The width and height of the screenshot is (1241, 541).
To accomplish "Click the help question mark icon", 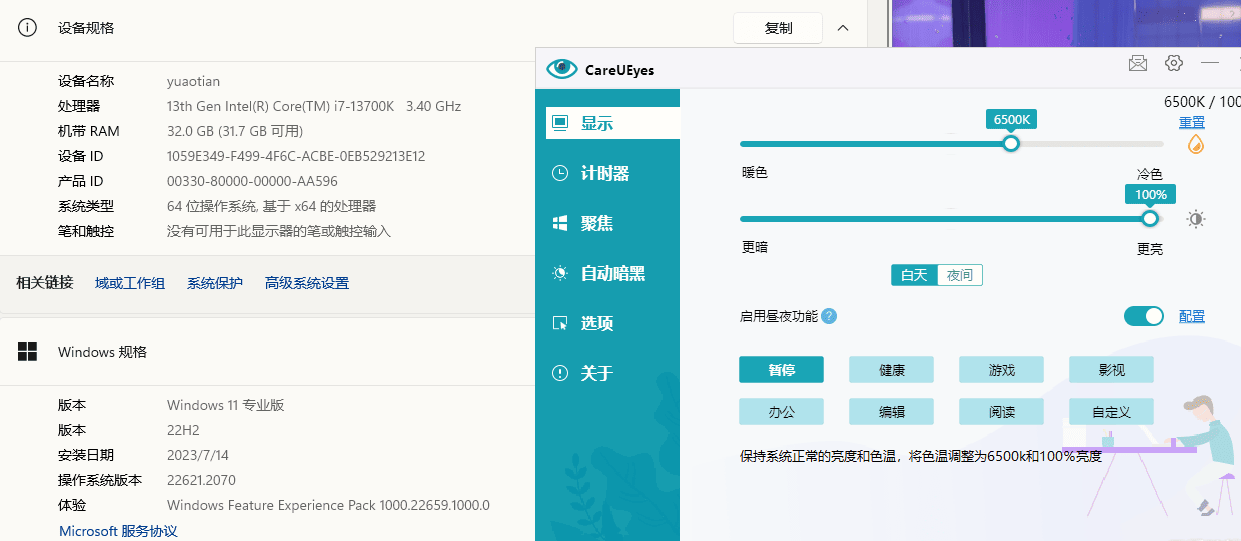I will click(829, 316).
